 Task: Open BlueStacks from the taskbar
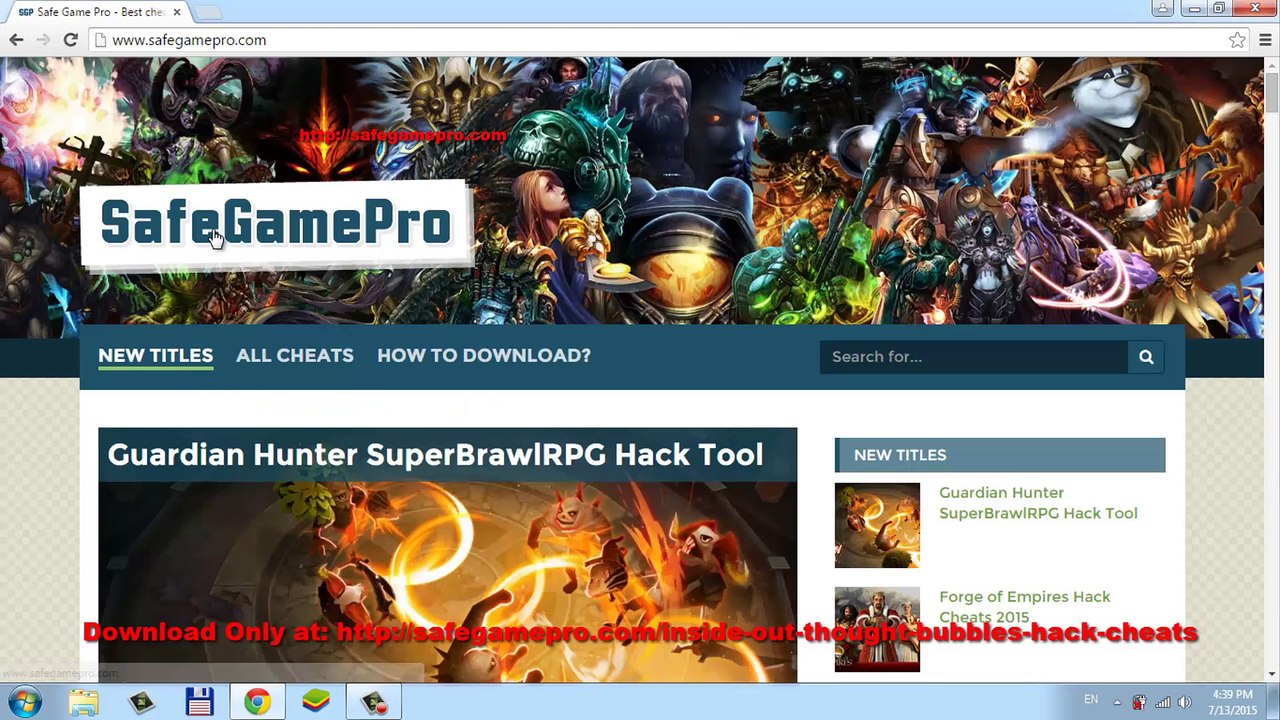(316, 702)
